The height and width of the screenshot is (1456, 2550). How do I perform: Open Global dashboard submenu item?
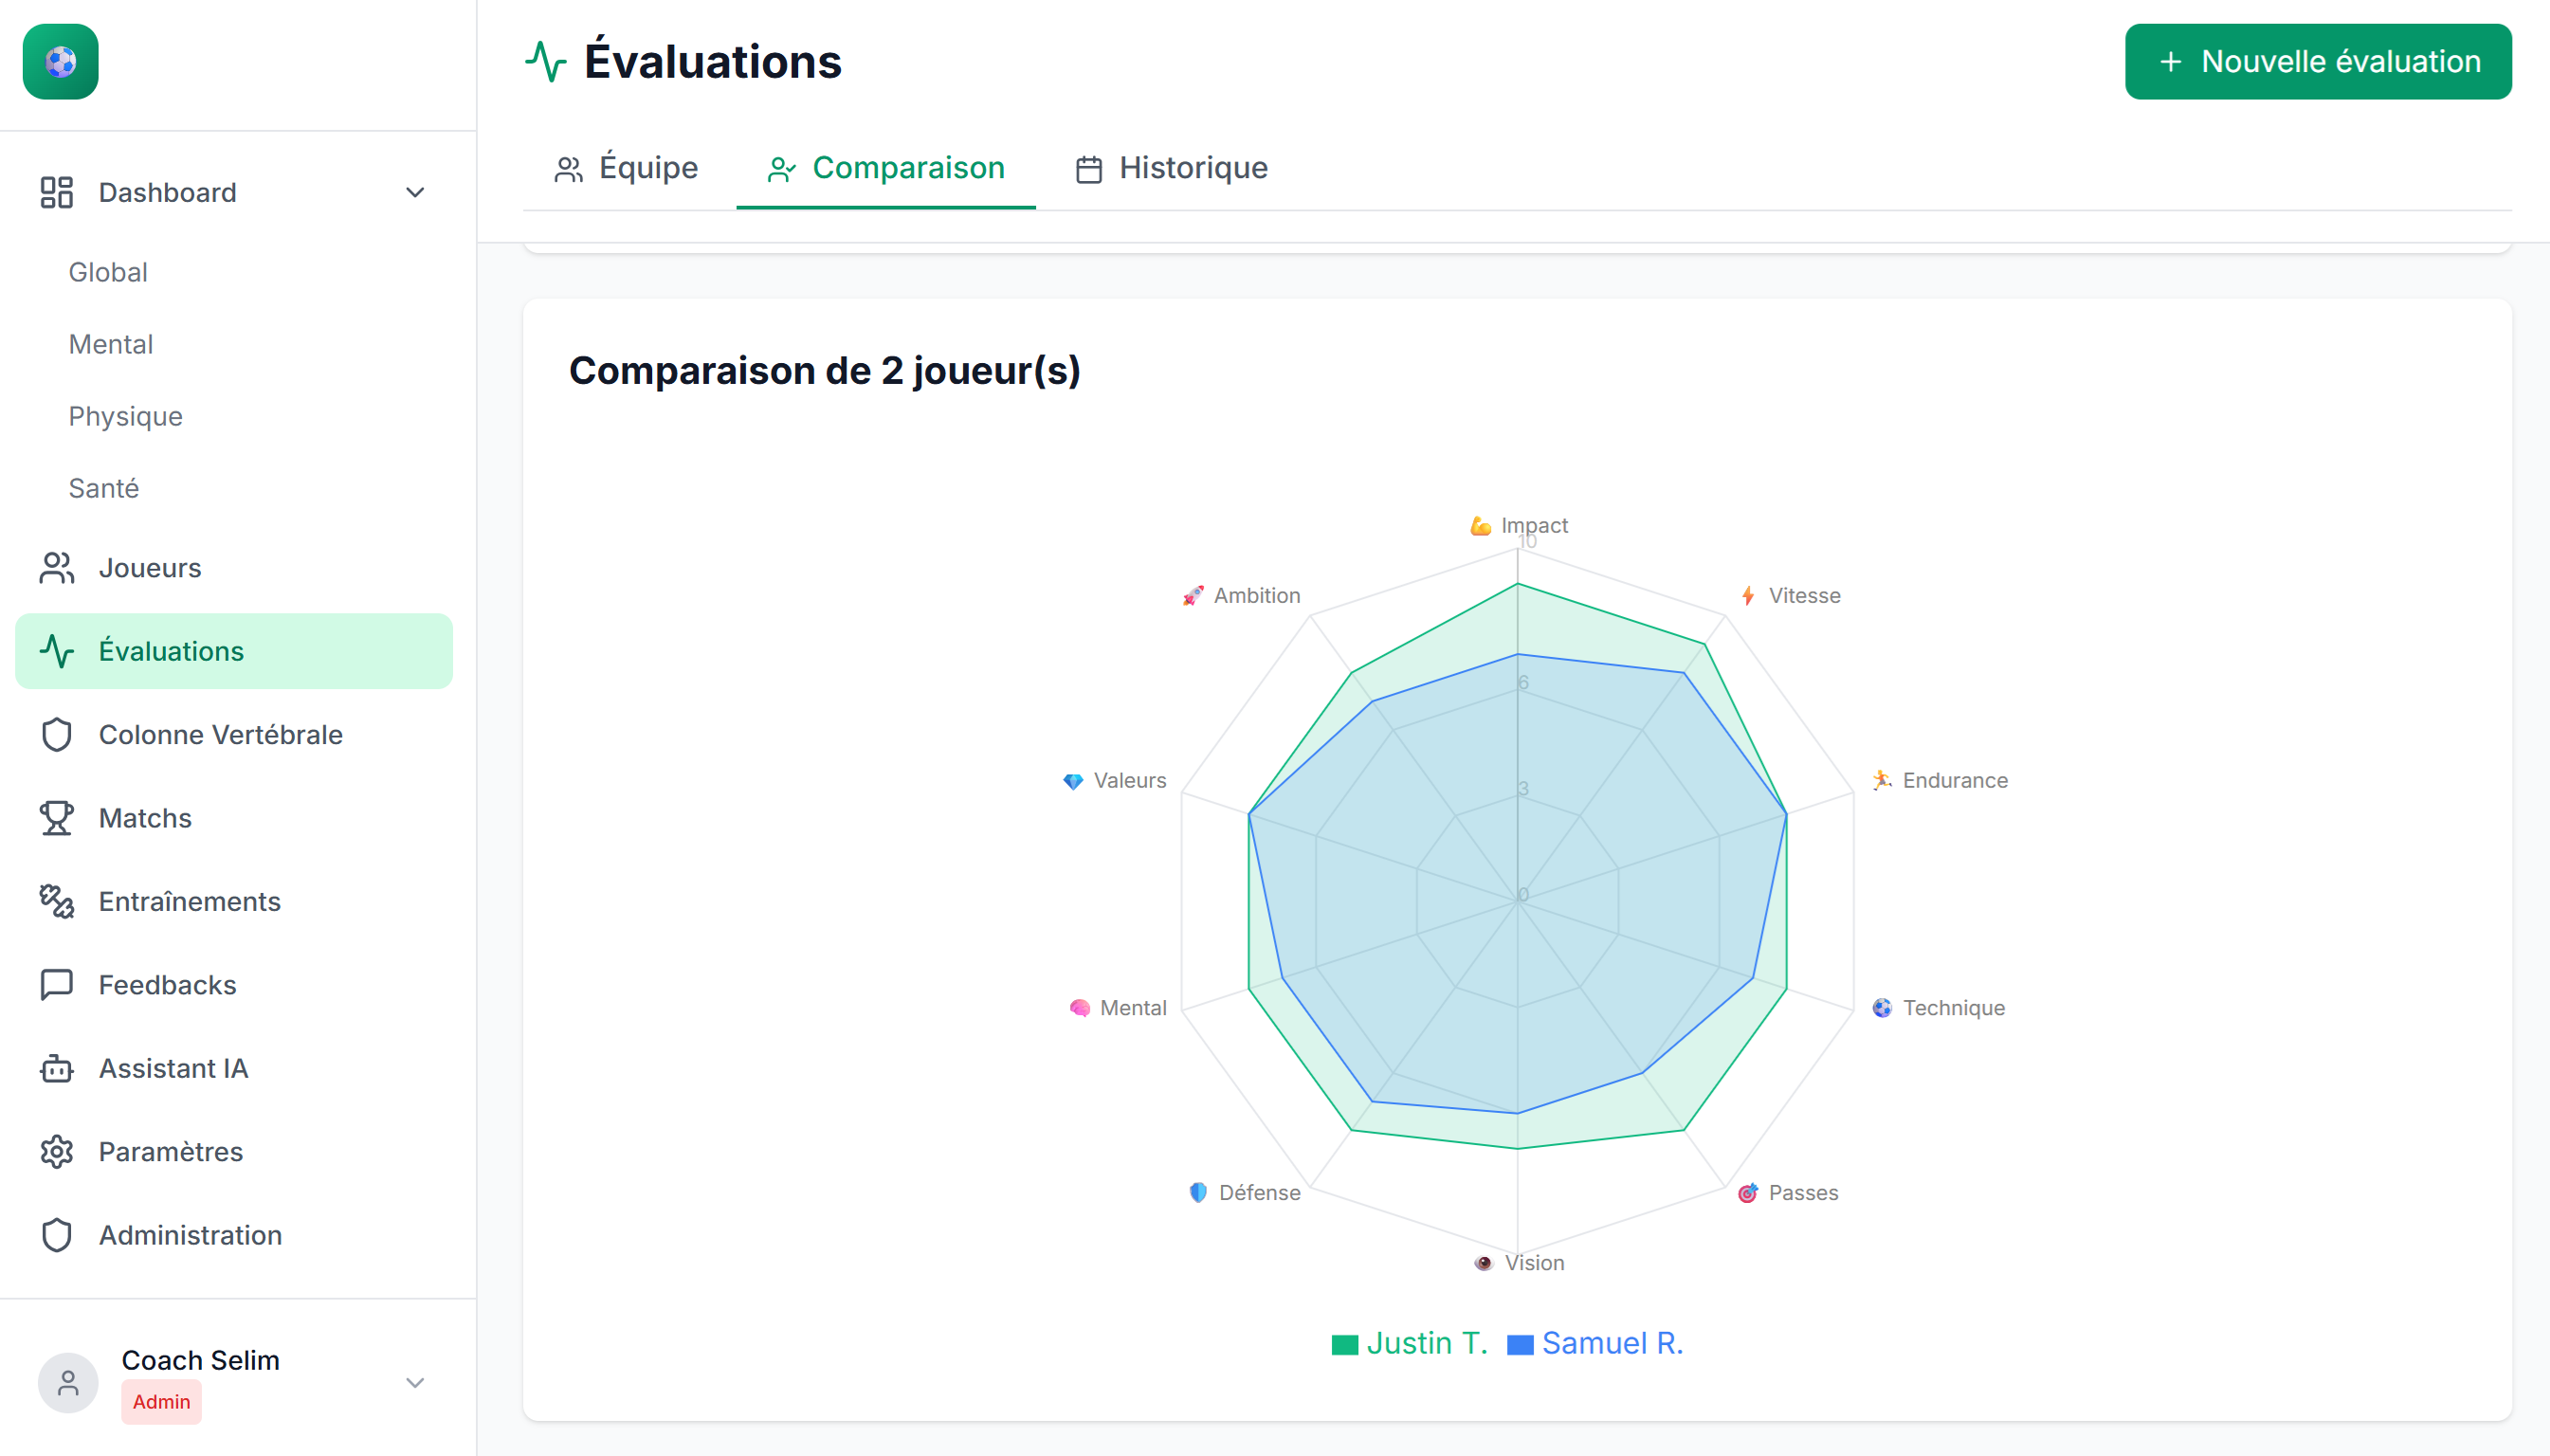coord(108,272)
